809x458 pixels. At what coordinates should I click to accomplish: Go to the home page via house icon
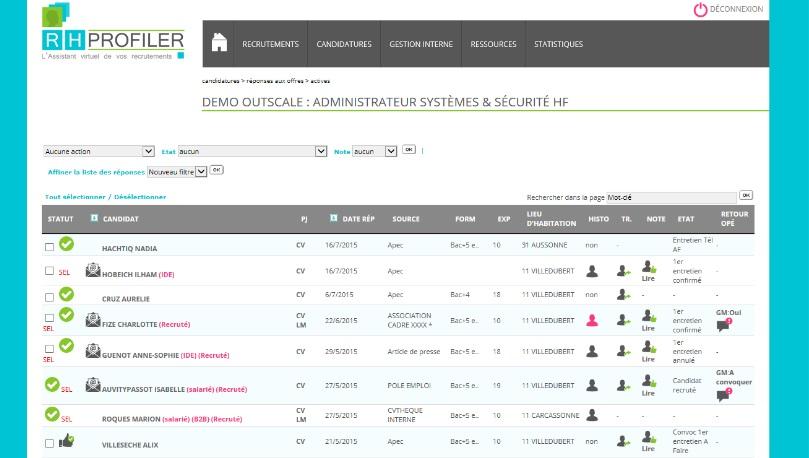click(x=219, y=42)
